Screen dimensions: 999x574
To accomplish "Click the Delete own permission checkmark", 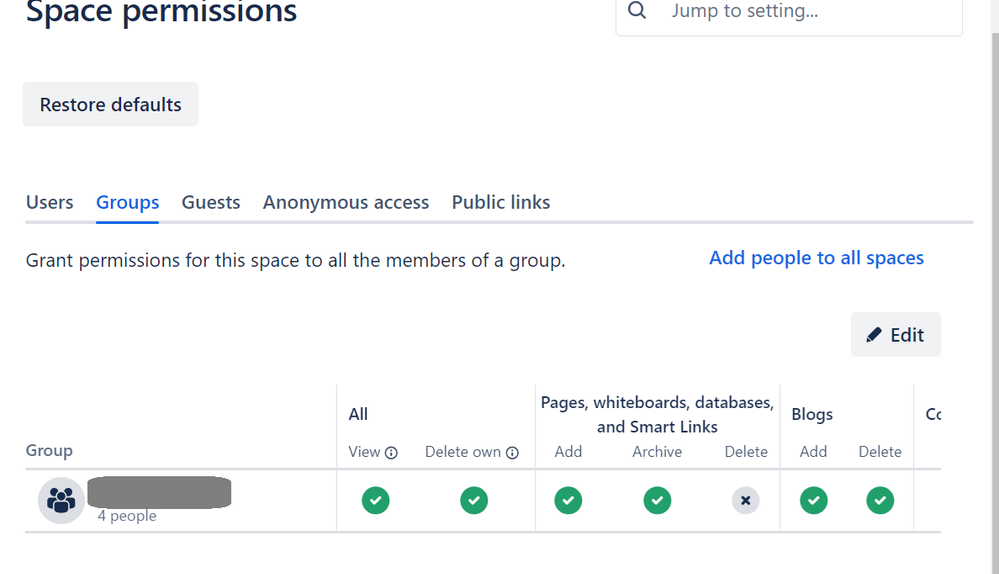I will [474, 500].
